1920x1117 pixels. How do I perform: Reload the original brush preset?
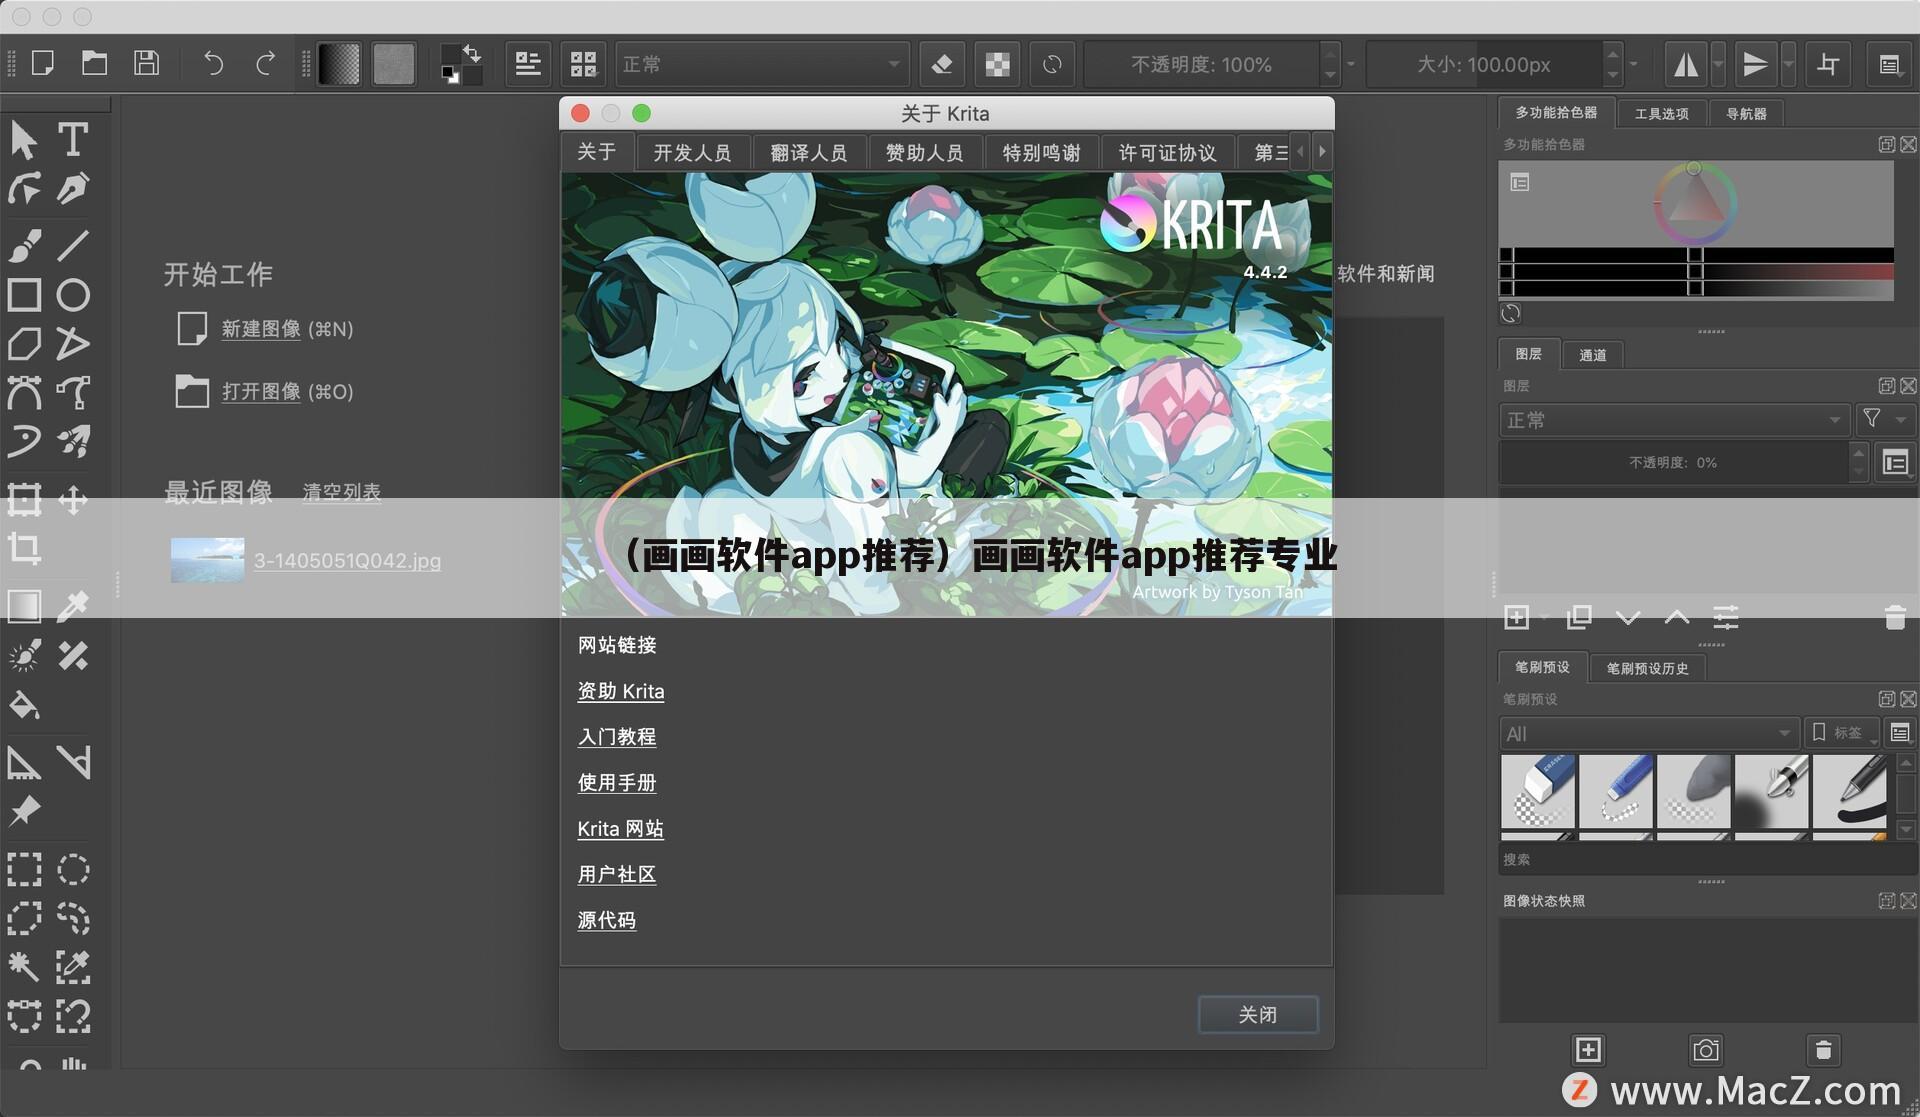coord(1052,64)
